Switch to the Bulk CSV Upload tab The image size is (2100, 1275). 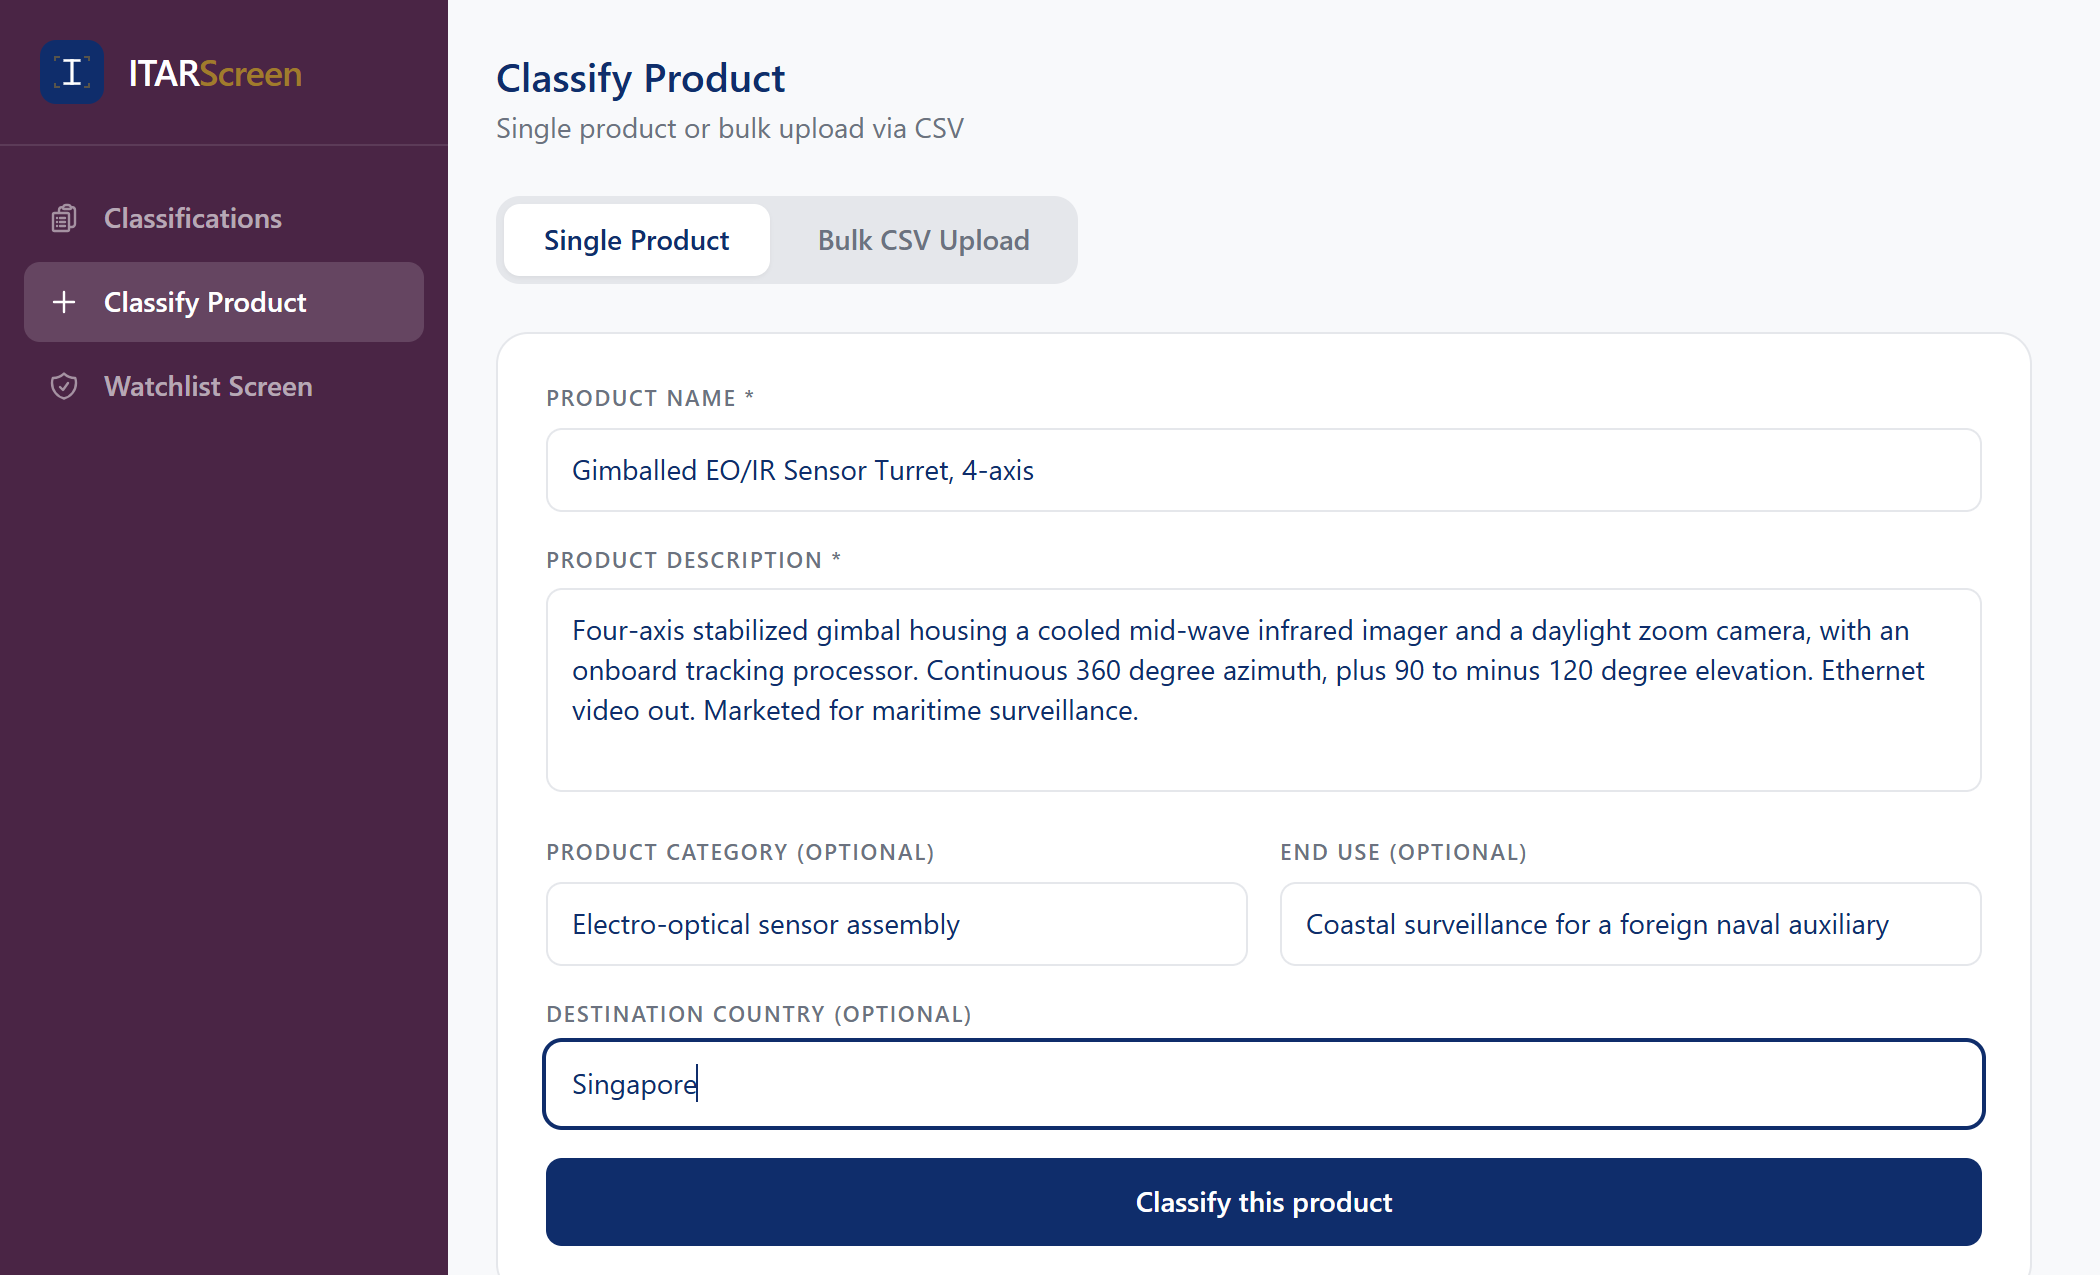pos(923,240)
